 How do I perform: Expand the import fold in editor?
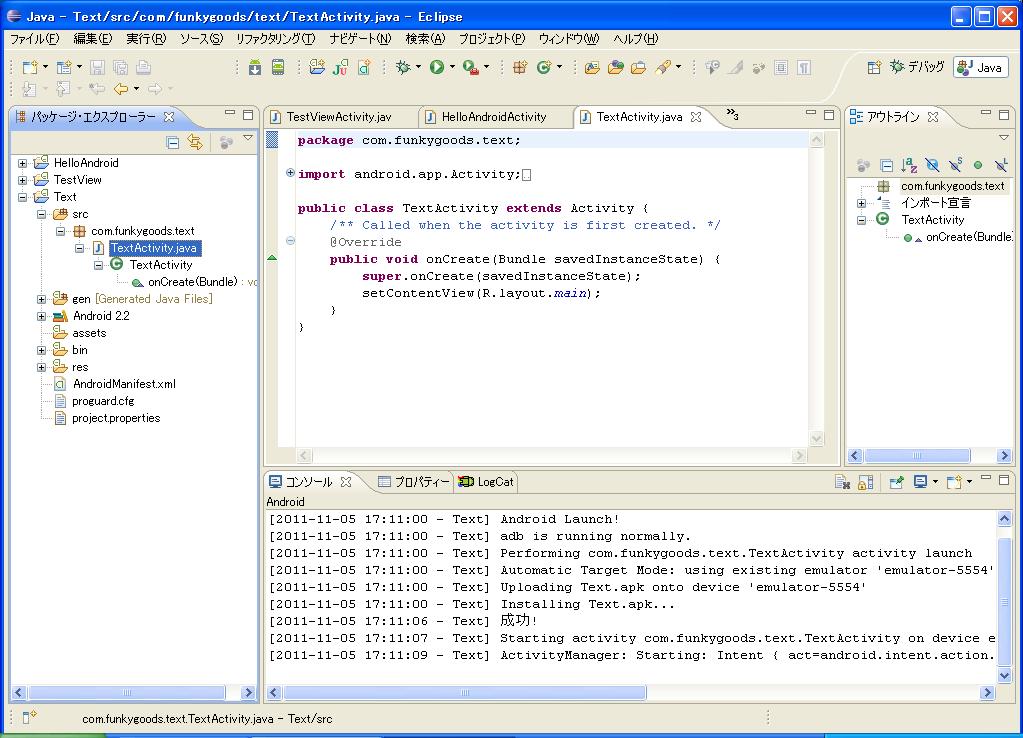click(290, 173)
